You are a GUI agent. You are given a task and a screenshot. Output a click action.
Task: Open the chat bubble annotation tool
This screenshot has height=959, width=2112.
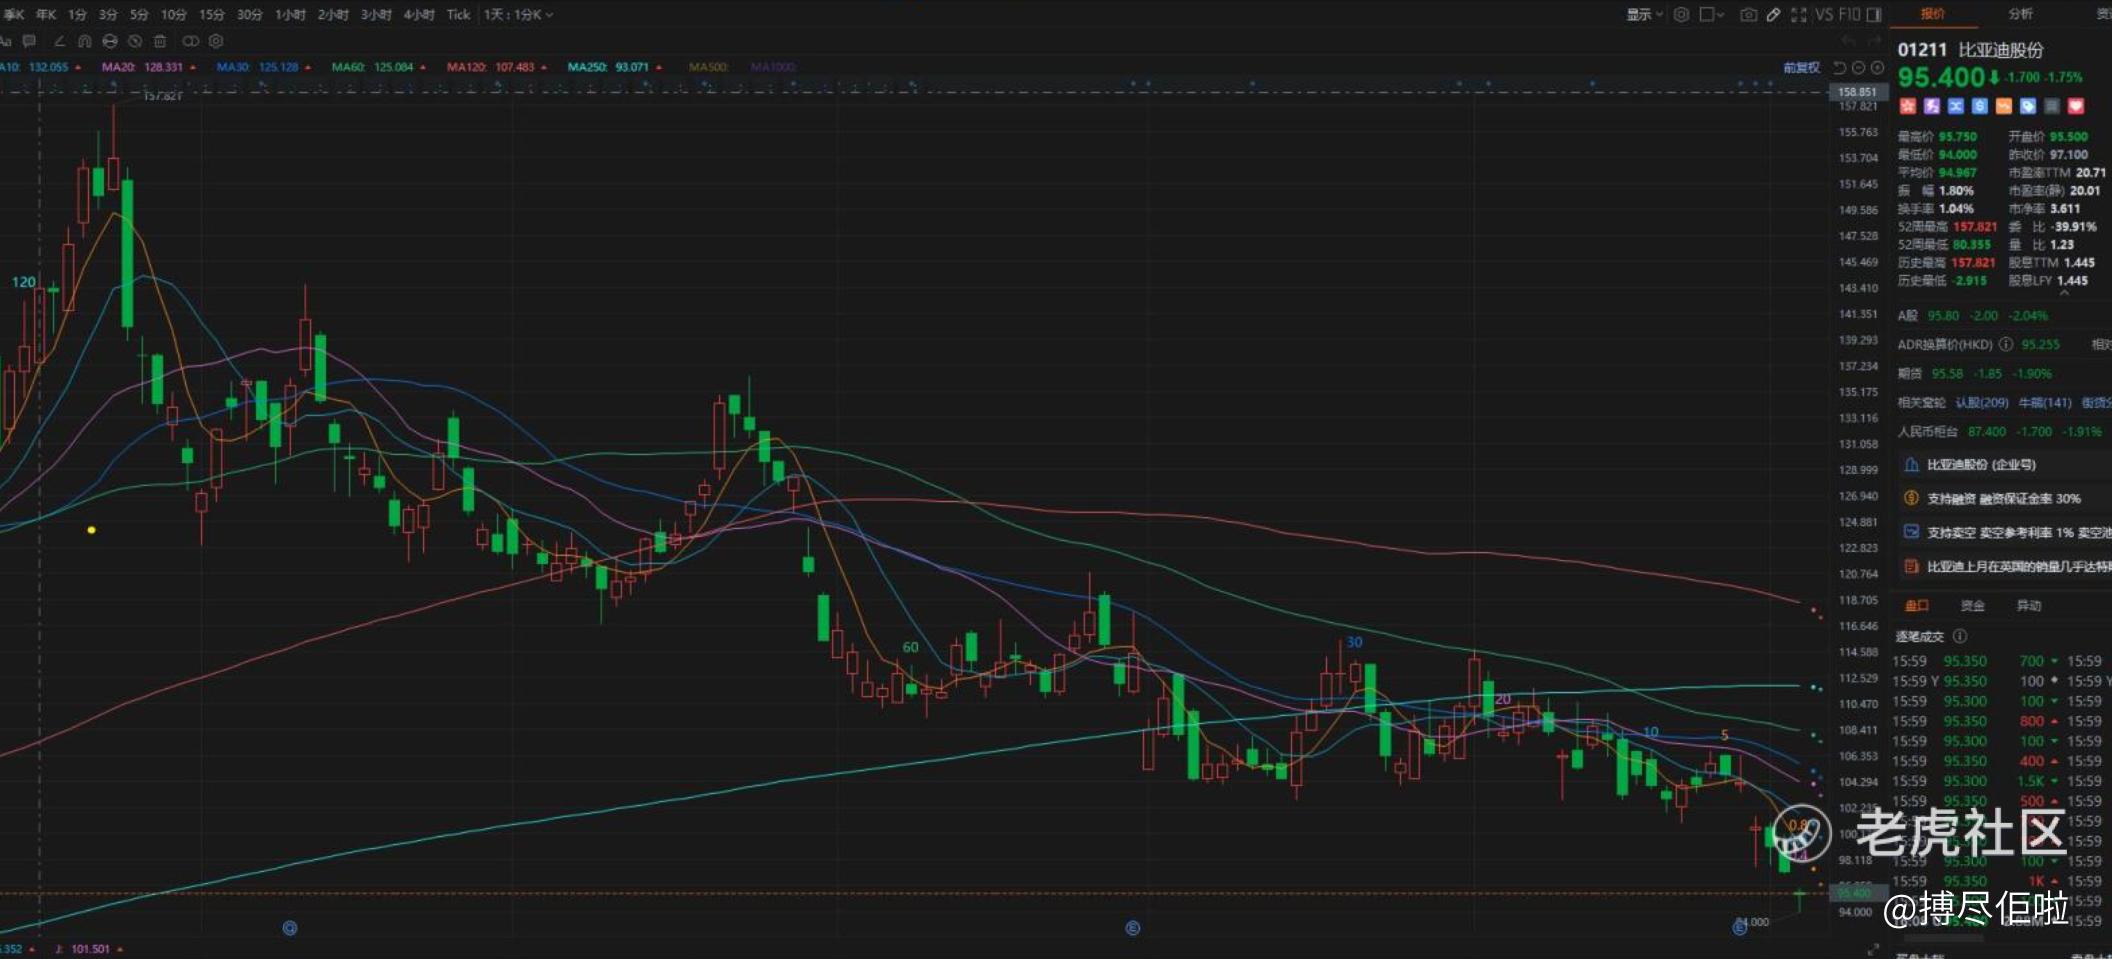(29, 41)
